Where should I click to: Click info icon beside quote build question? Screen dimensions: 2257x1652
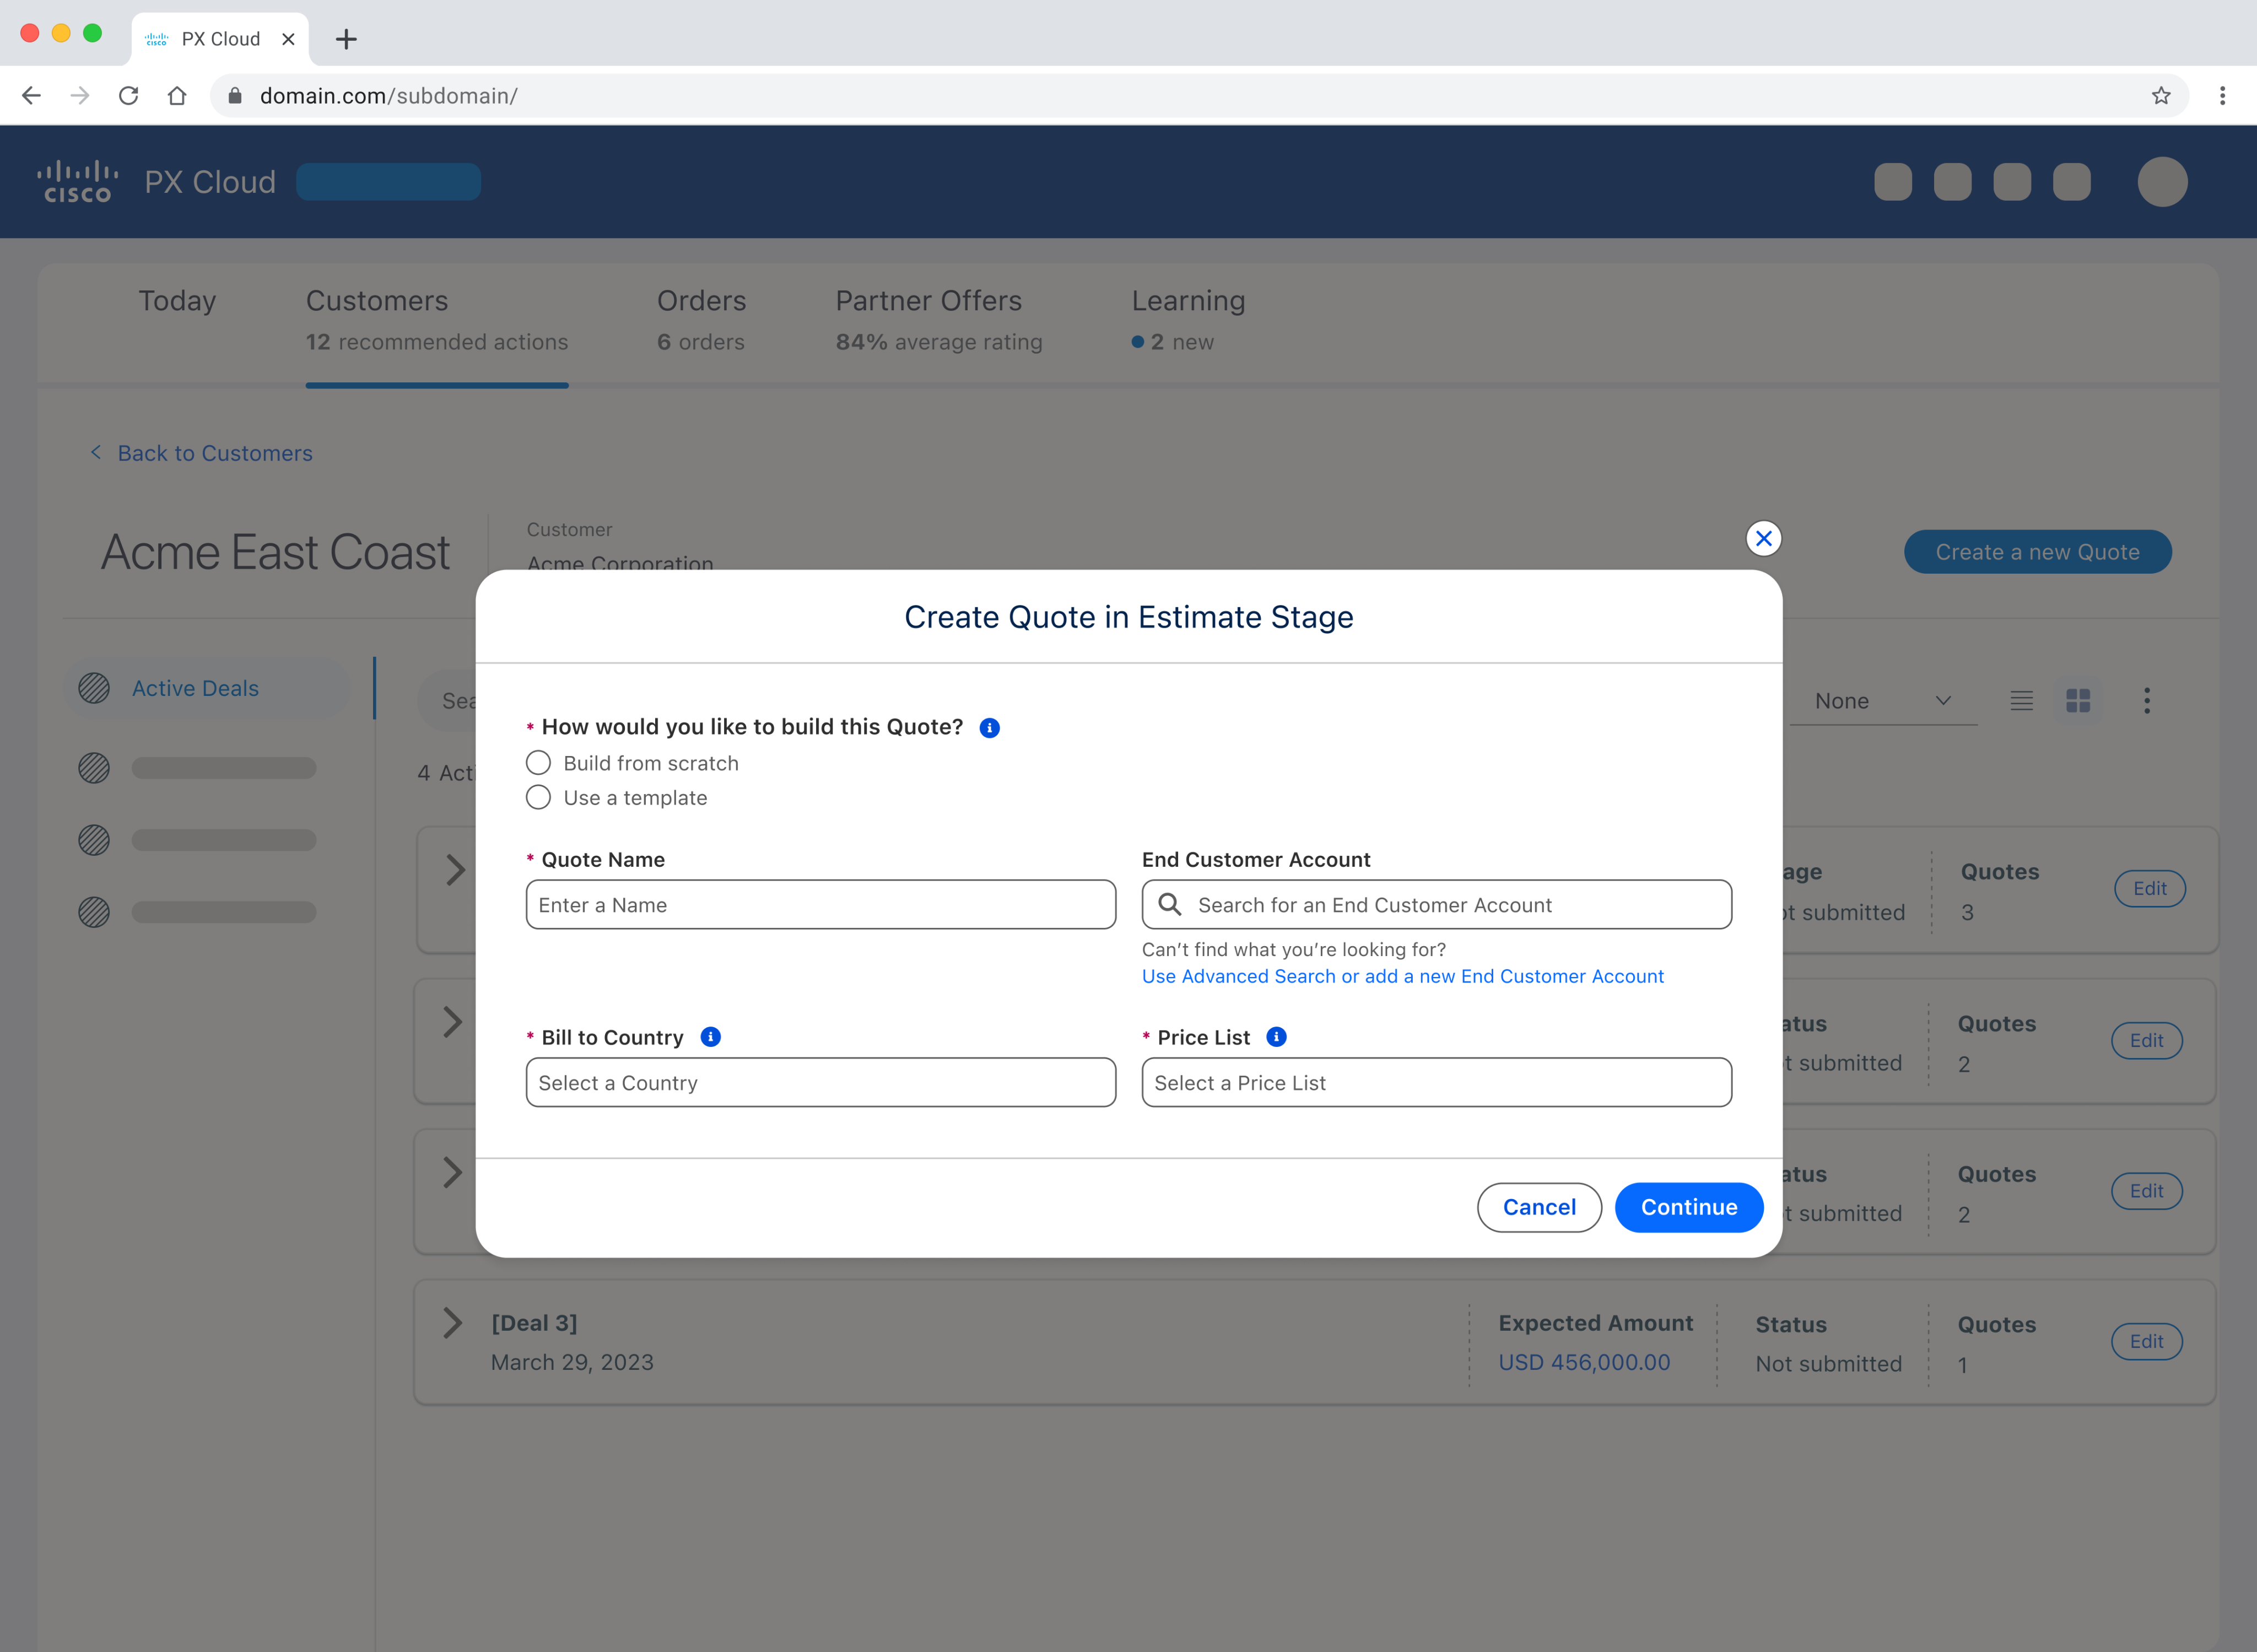989,728
